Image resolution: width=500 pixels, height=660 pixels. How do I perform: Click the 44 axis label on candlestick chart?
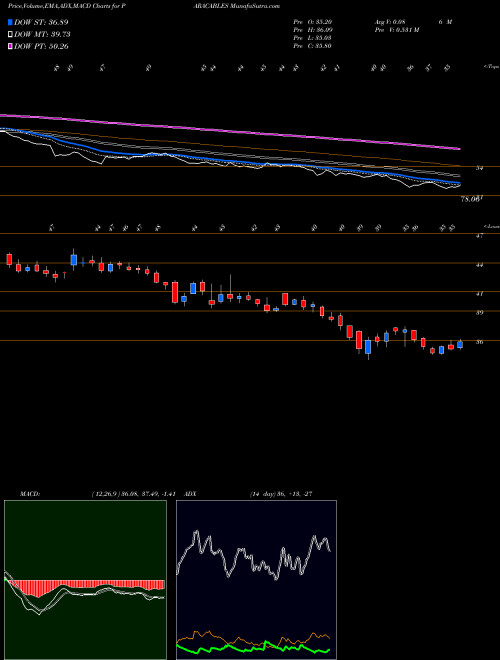click(479, 265)
